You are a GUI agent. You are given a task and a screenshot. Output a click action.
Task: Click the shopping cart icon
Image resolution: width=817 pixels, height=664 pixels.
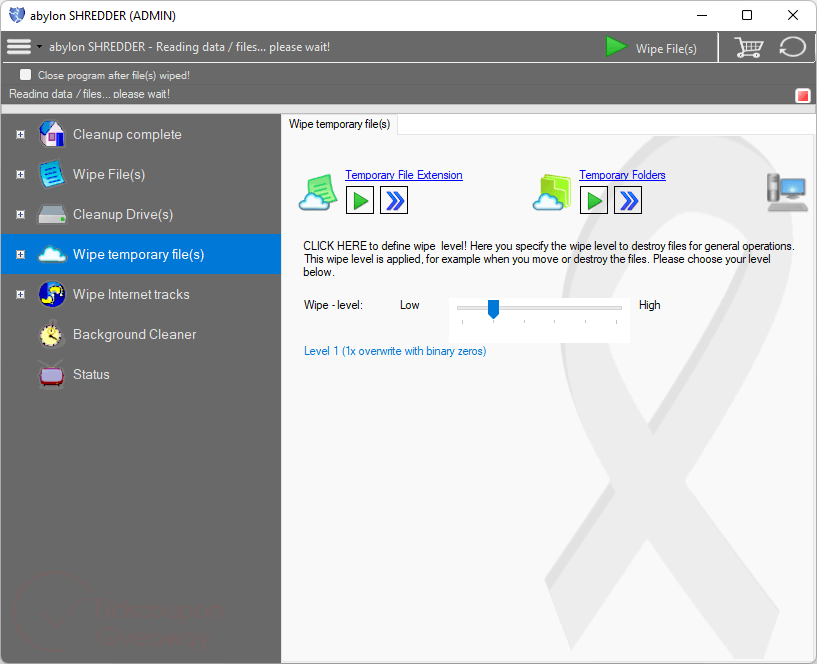coord(748,47)
